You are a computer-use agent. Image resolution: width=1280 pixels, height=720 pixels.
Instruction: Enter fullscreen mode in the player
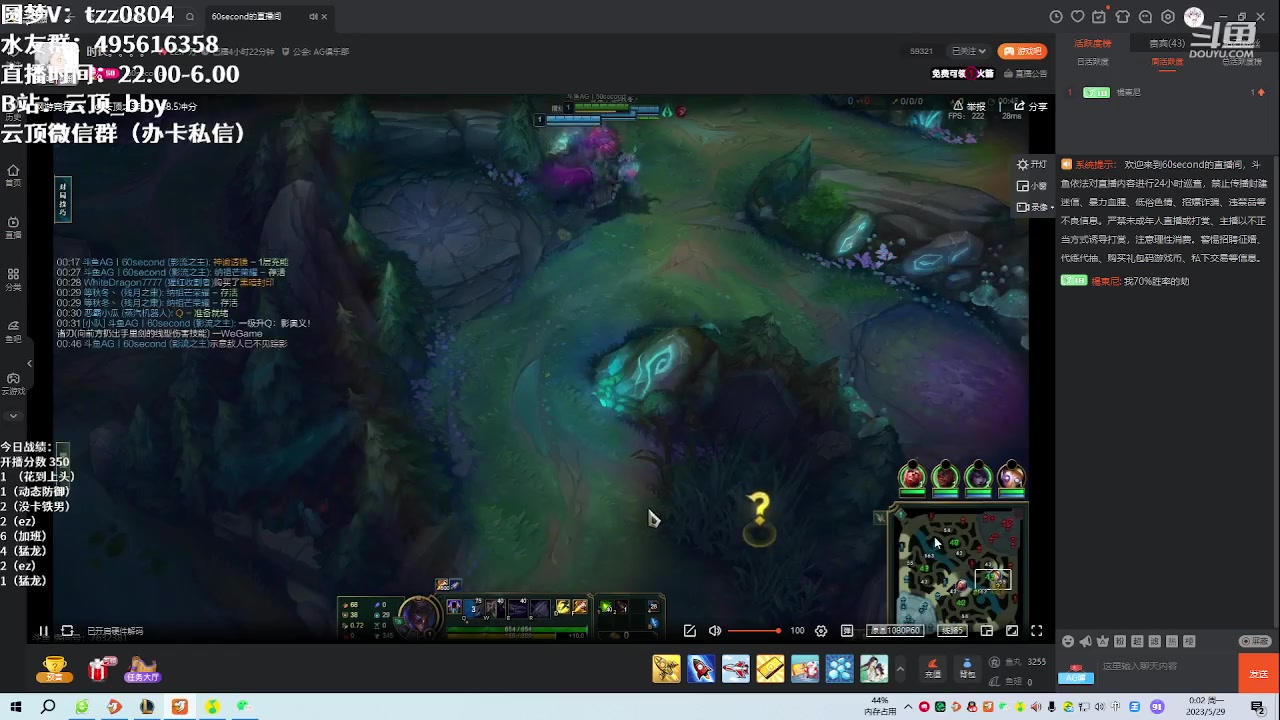click(x=1037, y=631)
